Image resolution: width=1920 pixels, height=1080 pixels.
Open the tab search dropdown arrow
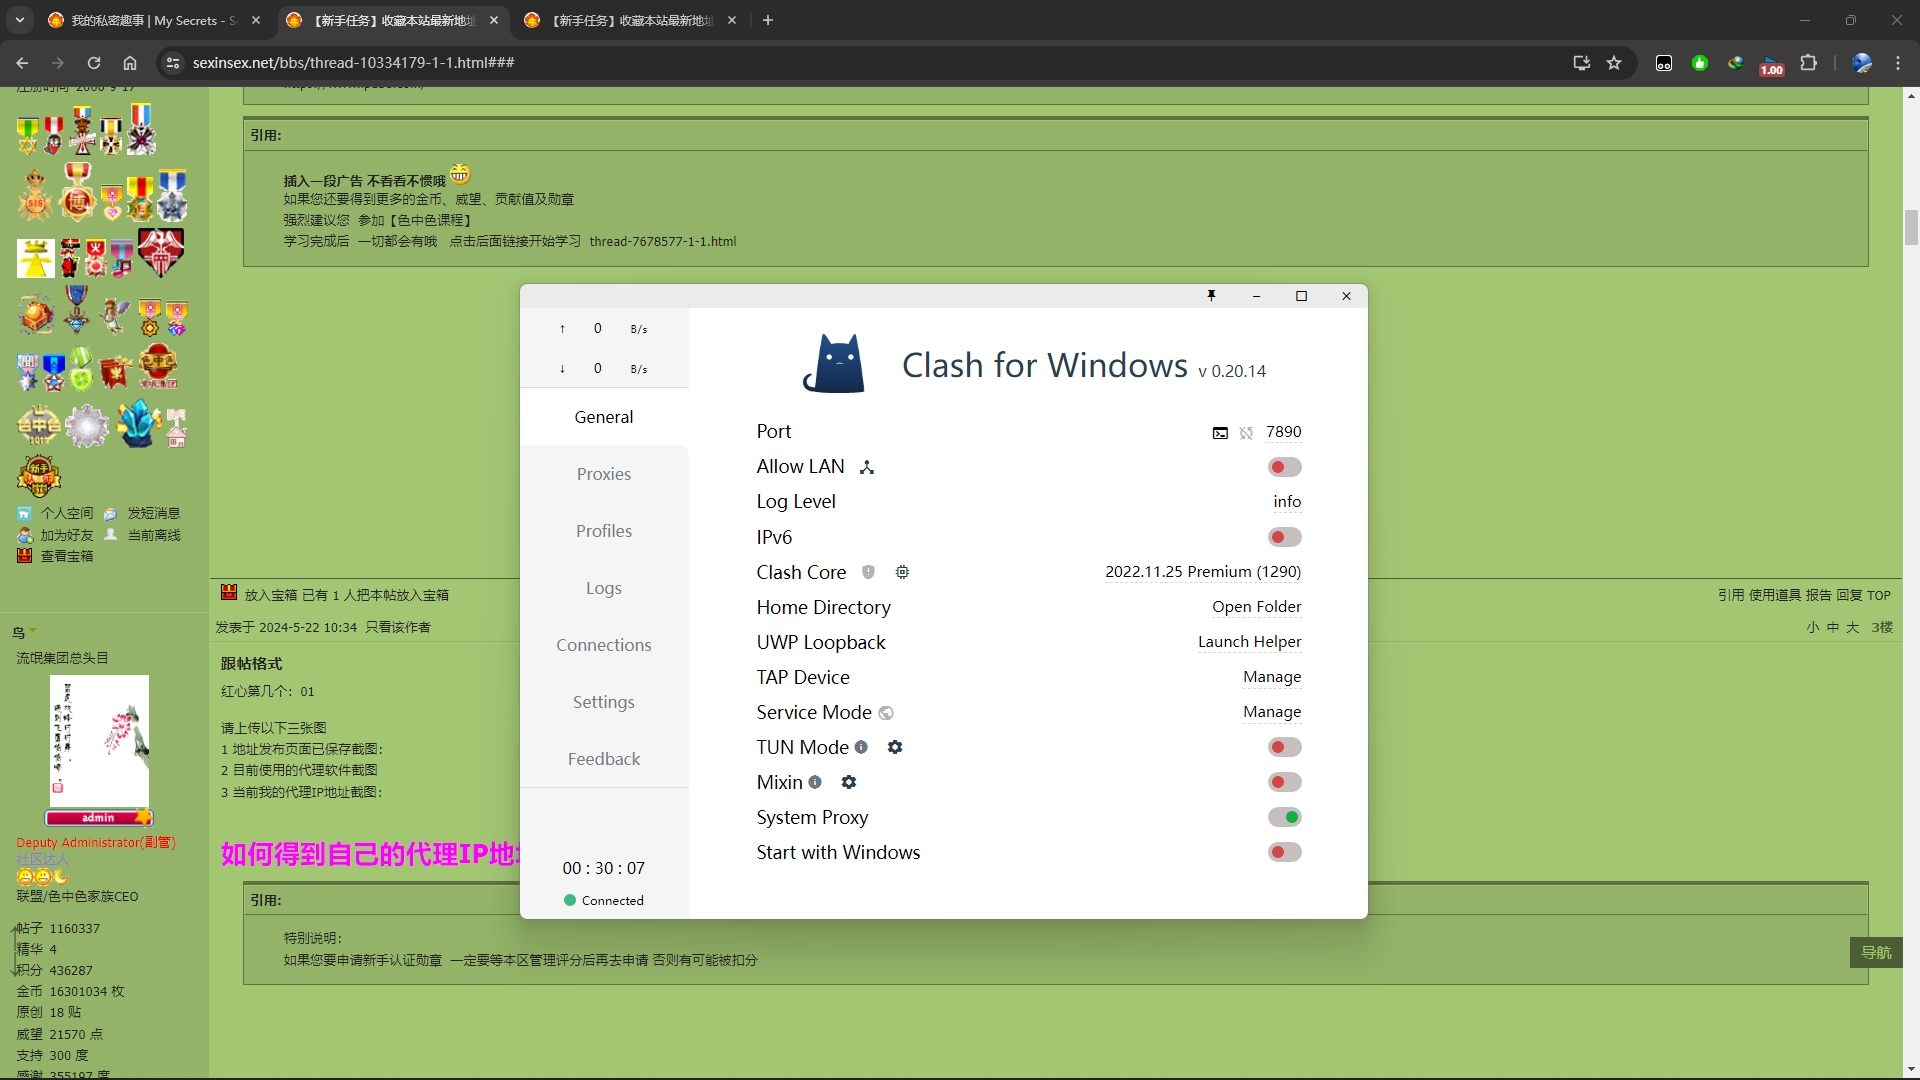tap(20, 20)
